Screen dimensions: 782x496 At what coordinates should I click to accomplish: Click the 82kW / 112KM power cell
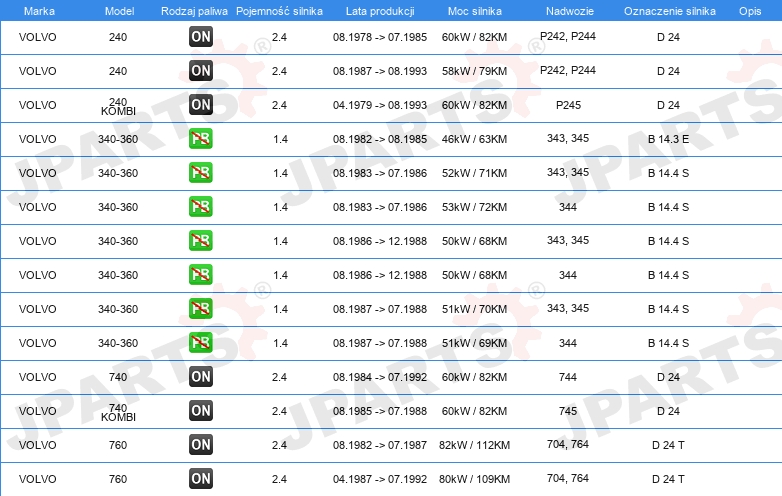474,445
